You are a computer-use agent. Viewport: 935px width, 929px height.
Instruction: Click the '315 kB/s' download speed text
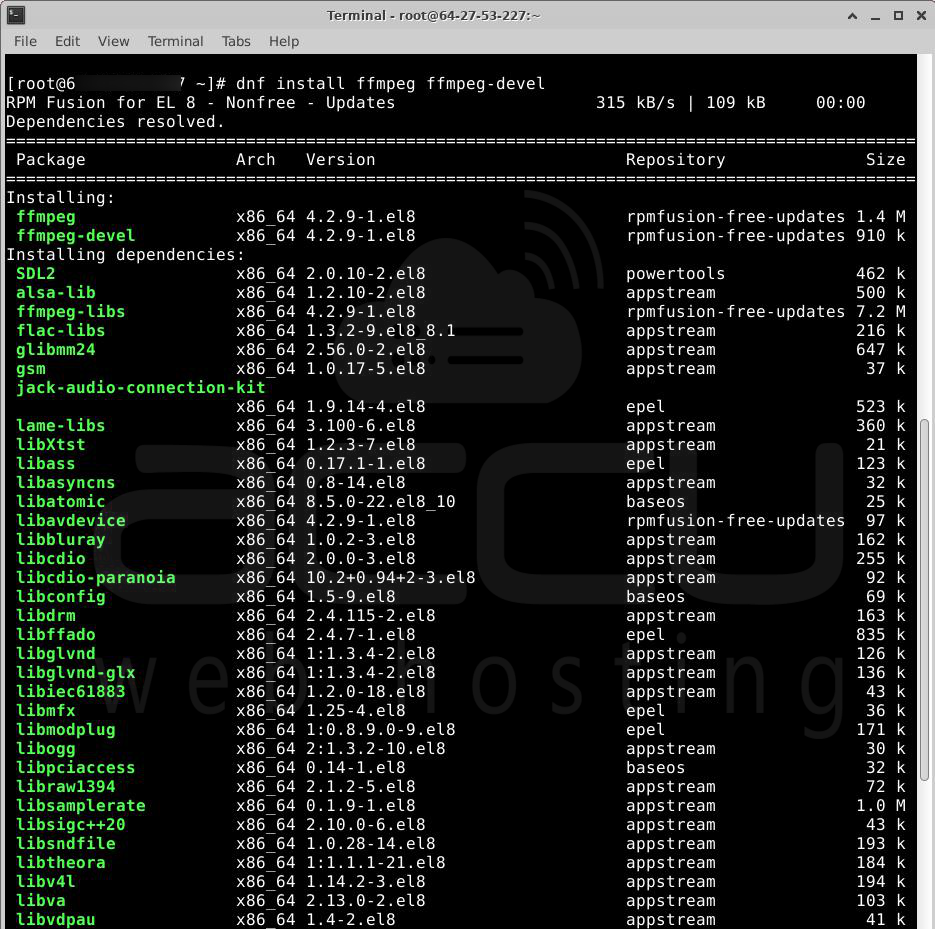[x=636, y=103]
